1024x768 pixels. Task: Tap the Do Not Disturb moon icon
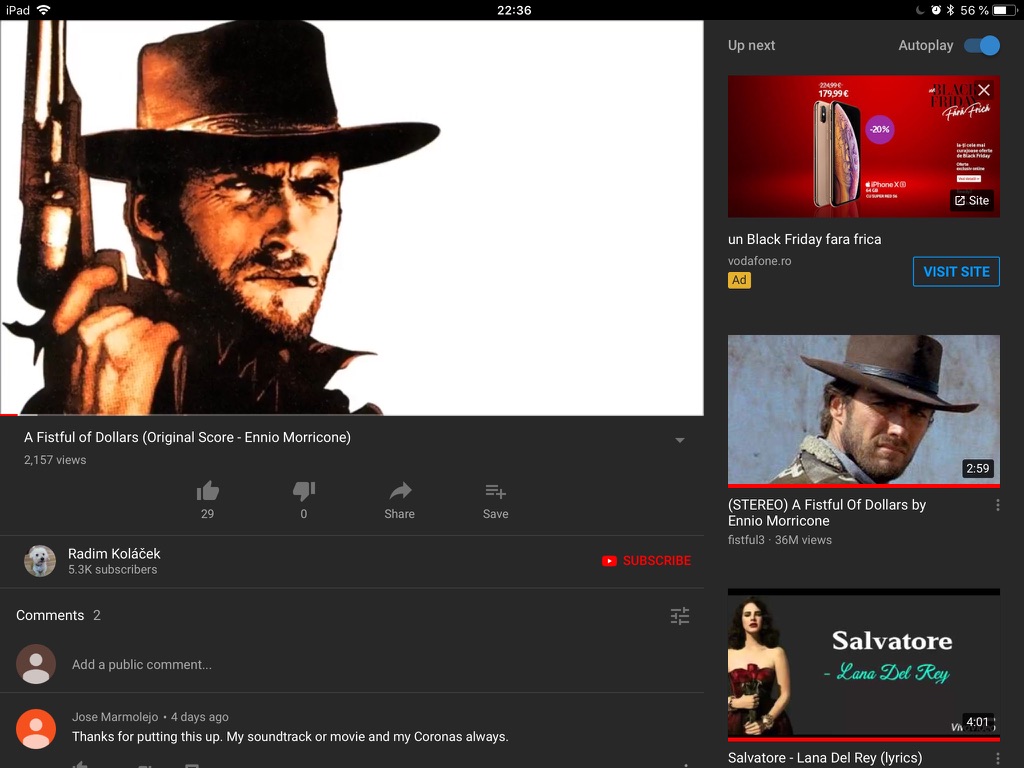tap(920, 10)
